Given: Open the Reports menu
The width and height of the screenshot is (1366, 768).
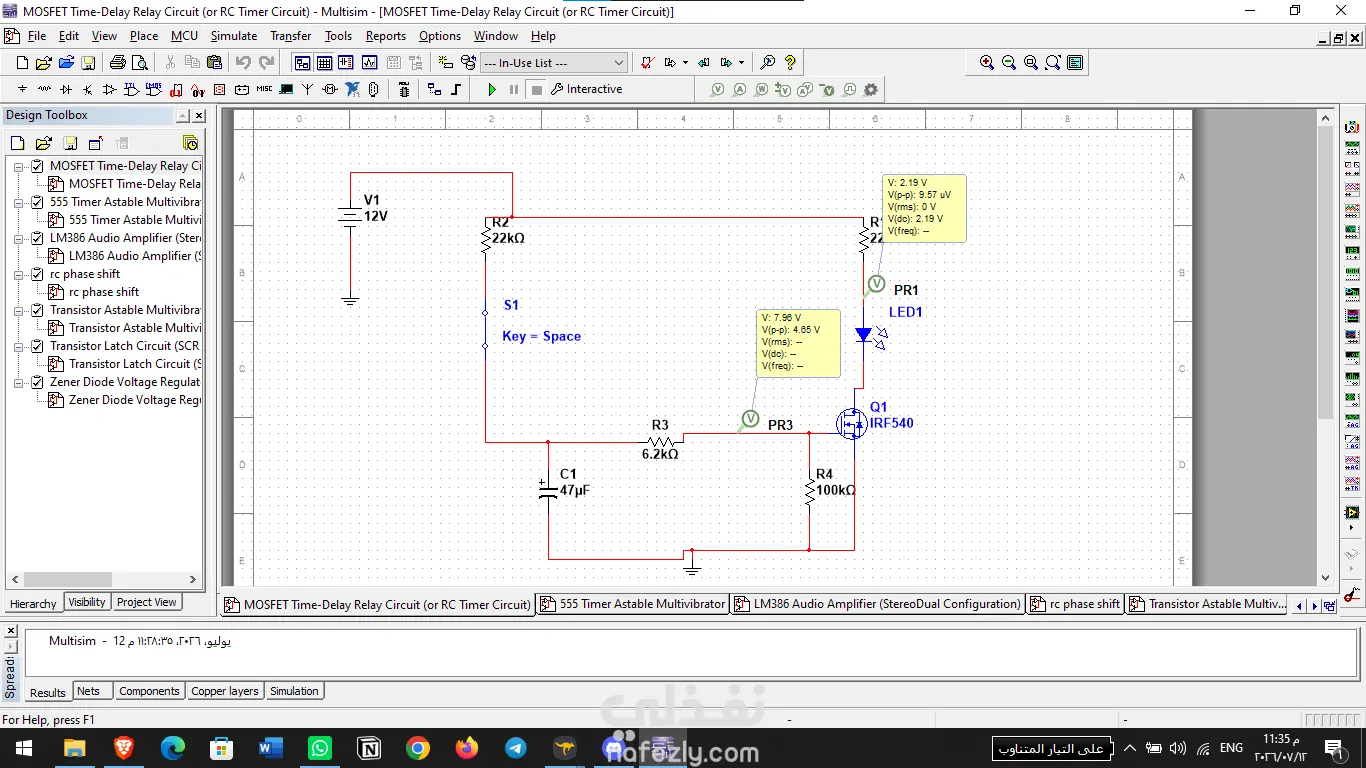Looking at the screenshot, I should [386, 36].
